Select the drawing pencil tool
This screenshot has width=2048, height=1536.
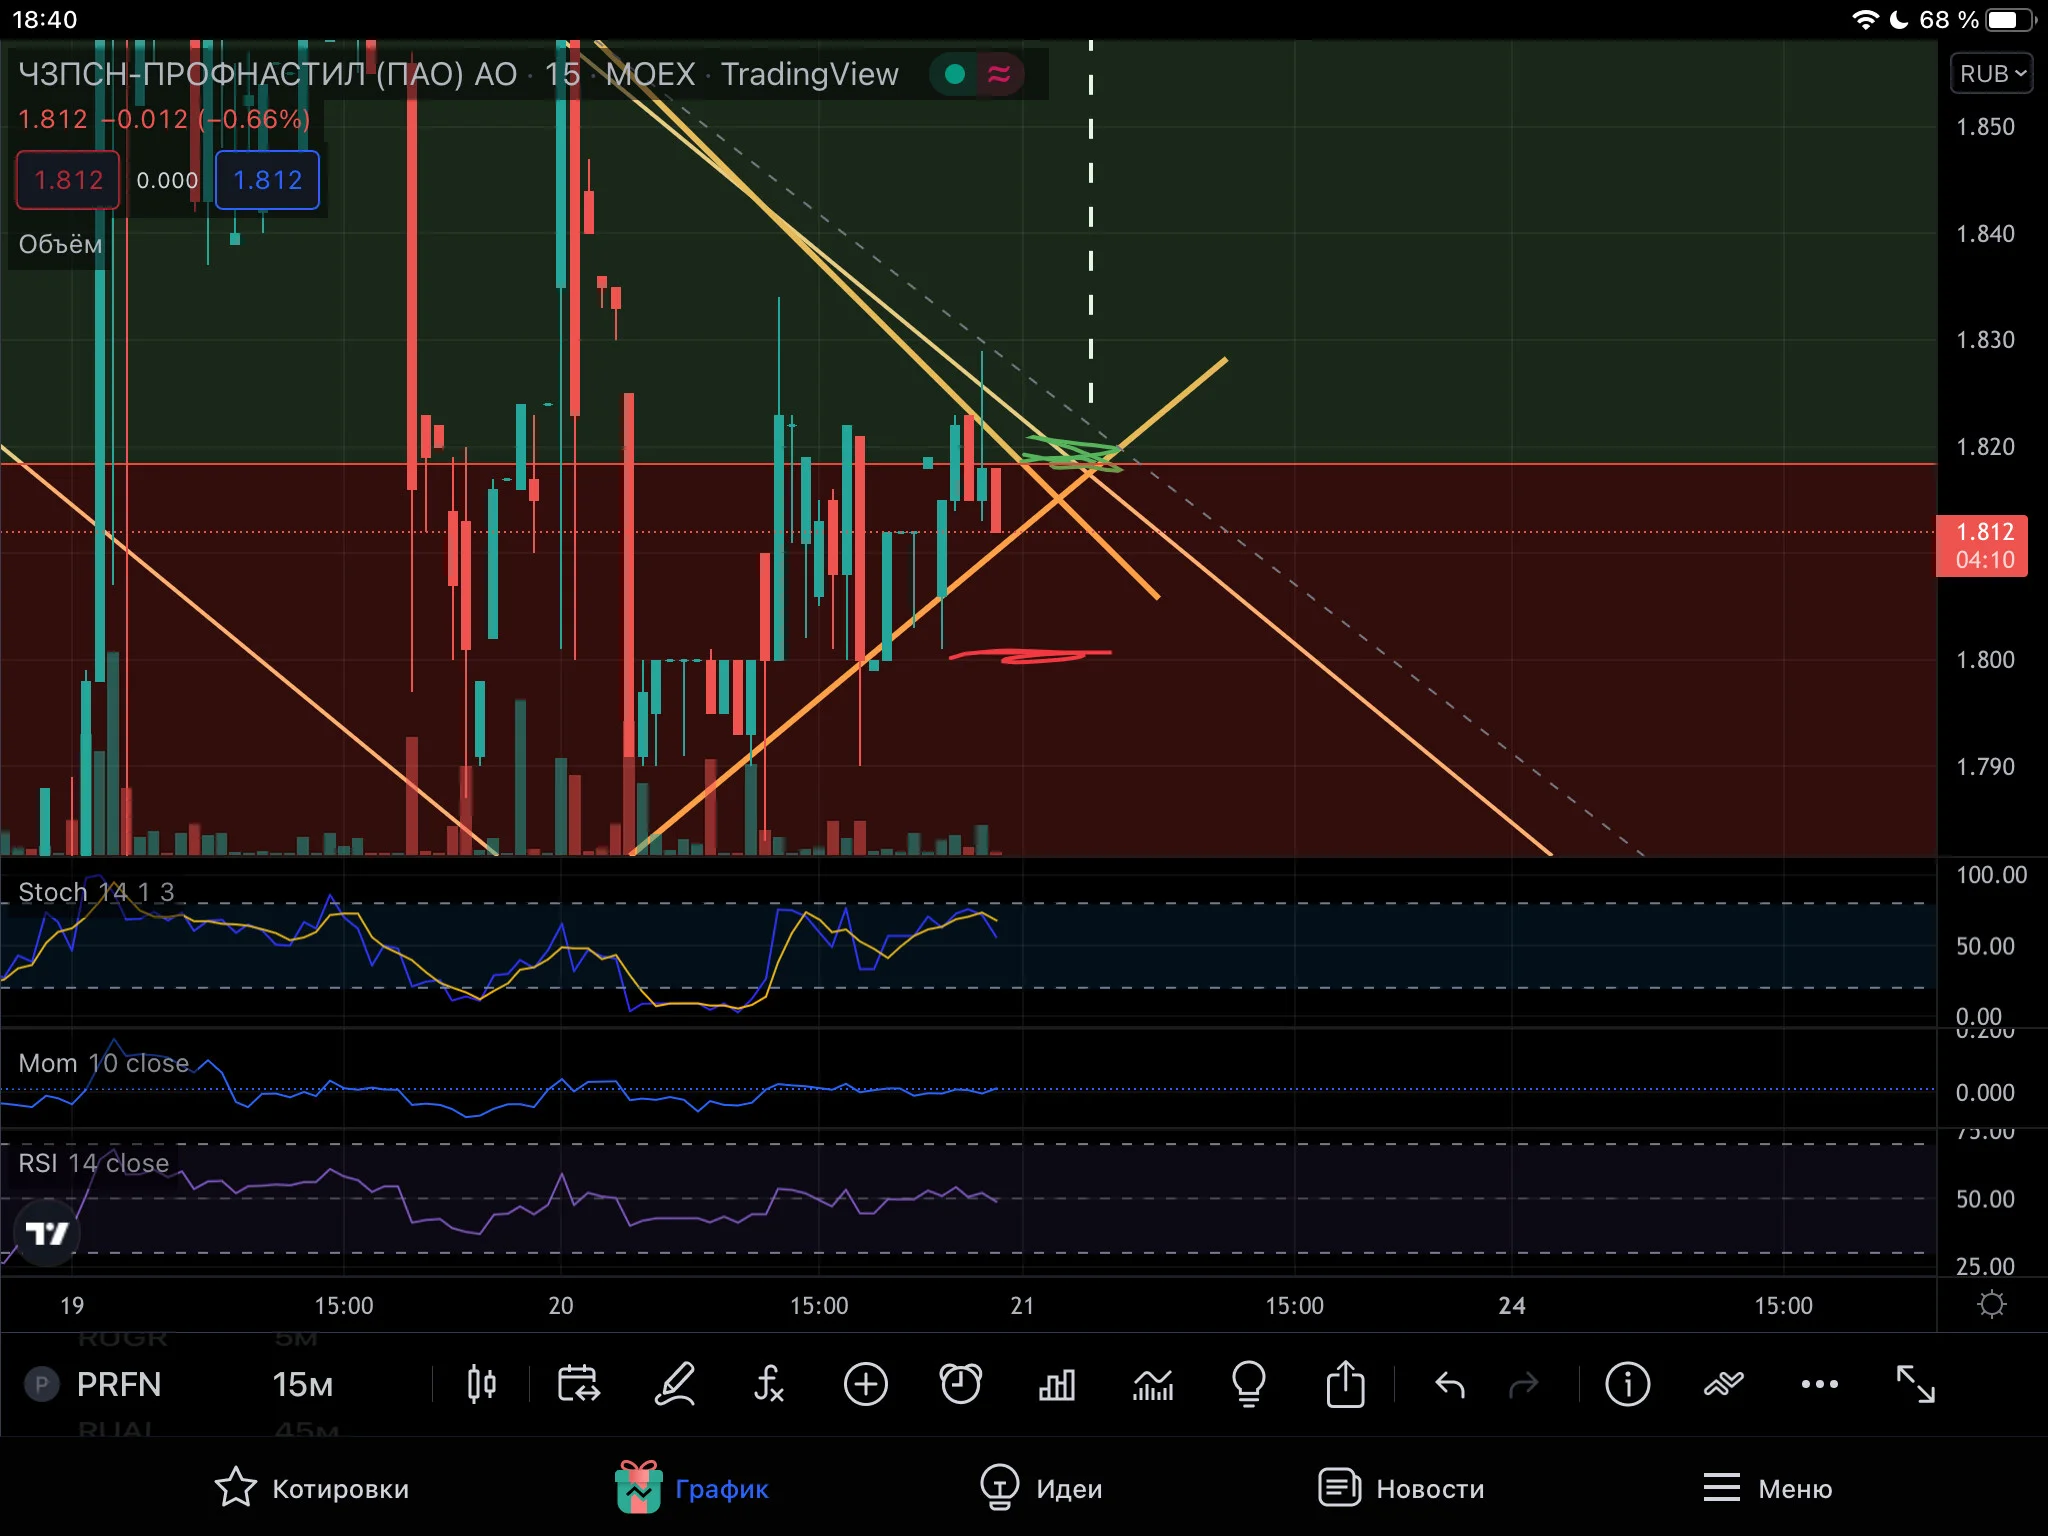pyautogui.click(x=675, y=1385)
